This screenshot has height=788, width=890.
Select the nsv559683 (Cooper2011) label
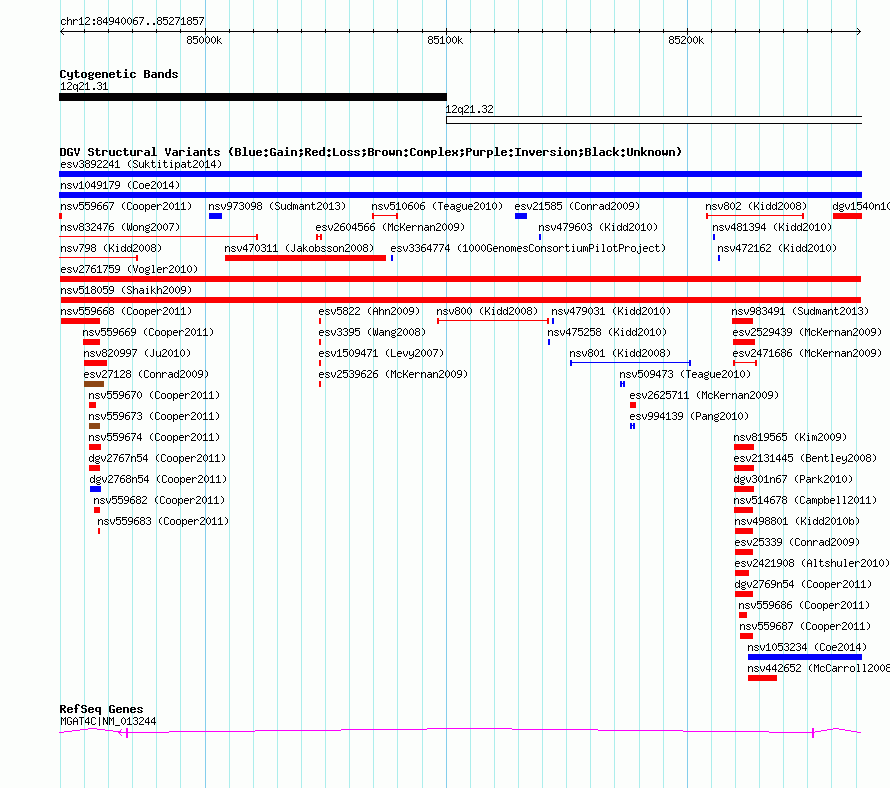[163, 521]
